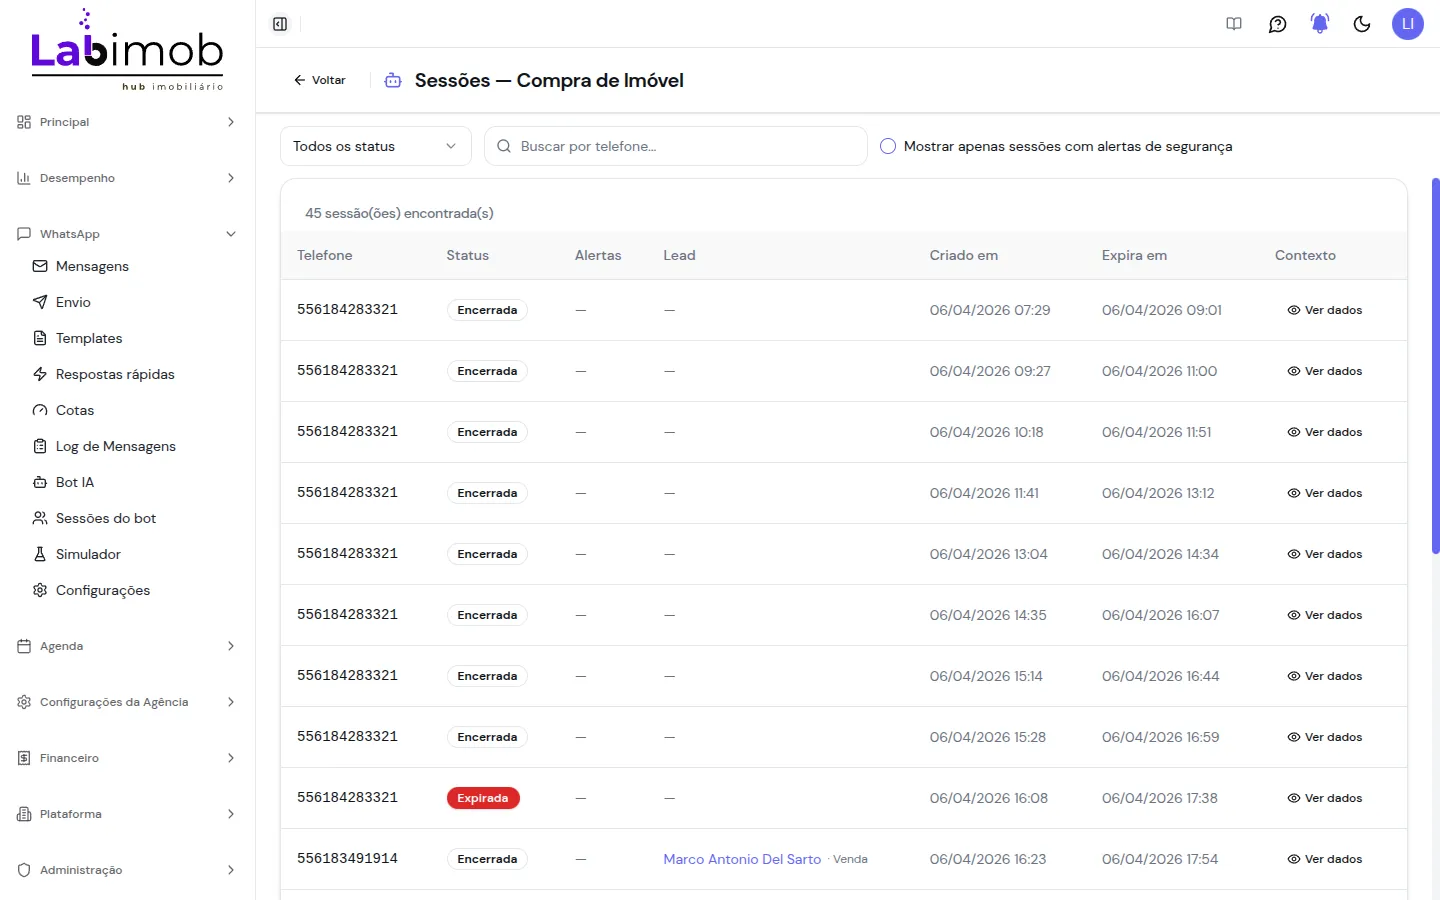Open the Todos os status dropdown

point(375,146)
